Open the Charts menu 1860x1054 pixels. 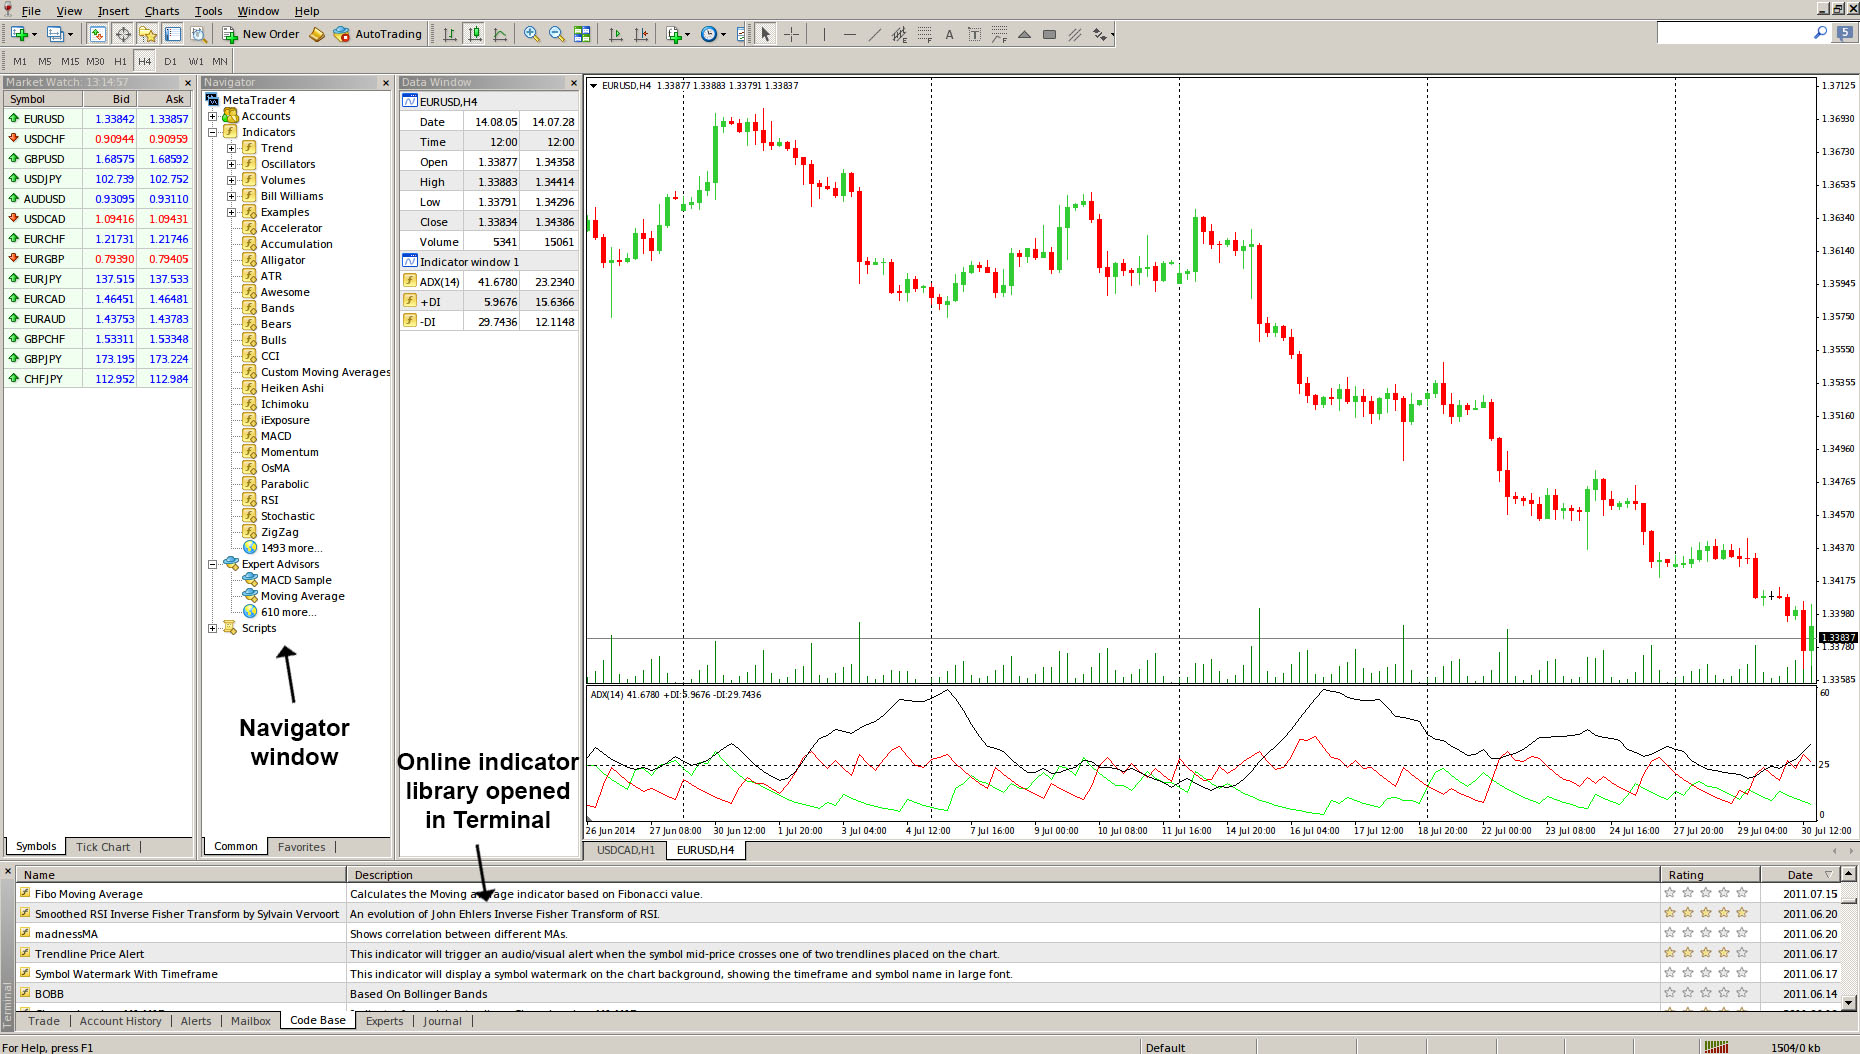[x=162, y=11]
